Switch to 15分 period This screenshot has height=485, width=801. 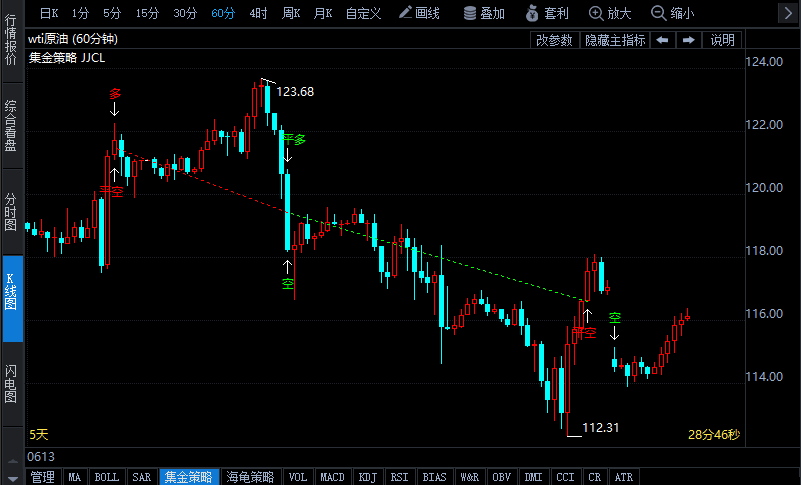pos(147,13)
